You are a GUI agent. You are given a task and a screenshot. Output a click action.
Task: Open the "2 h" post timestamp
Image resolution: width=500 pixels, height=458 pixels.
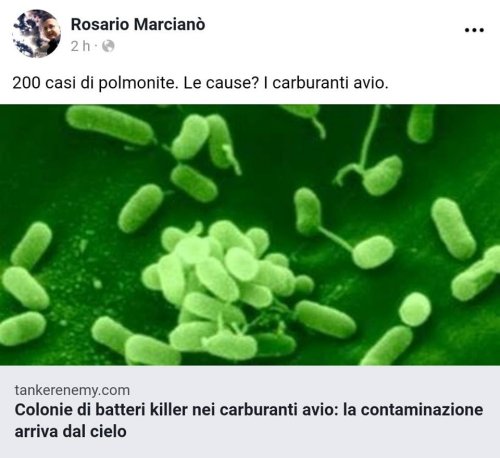[x=80, y=46]
